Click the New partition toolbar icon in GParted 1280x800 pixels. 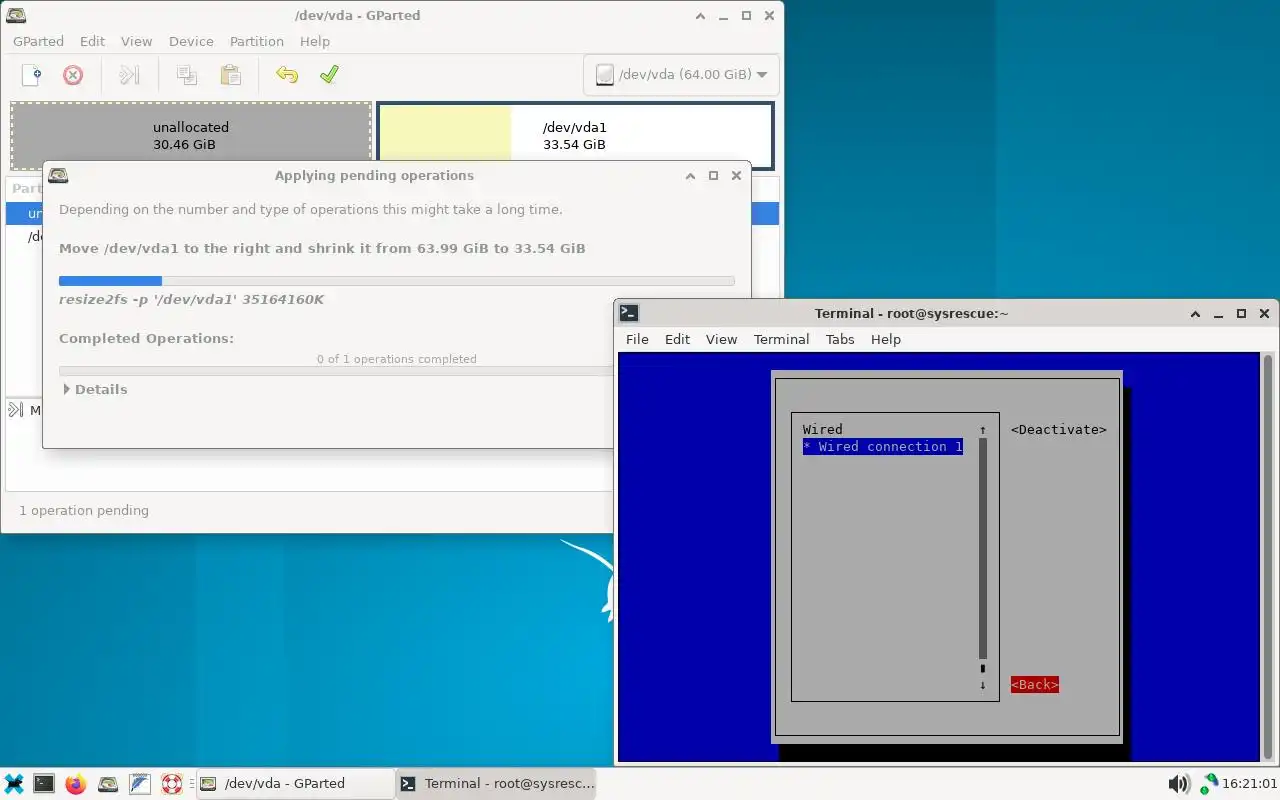coord(32,75)
